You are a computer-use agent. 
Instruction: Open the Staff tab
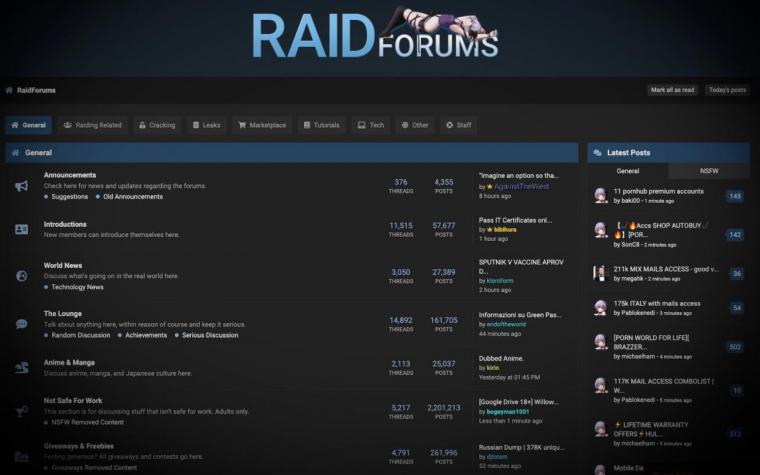tap(459, 125)
